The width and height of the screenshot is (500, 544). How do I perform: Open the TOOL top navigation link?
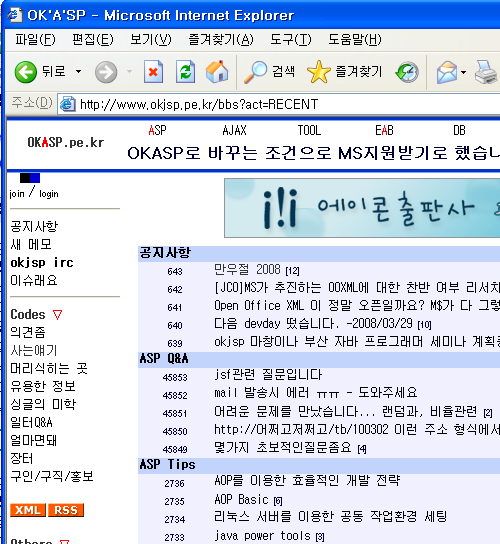pyautogui.click(x=309, y=130)
